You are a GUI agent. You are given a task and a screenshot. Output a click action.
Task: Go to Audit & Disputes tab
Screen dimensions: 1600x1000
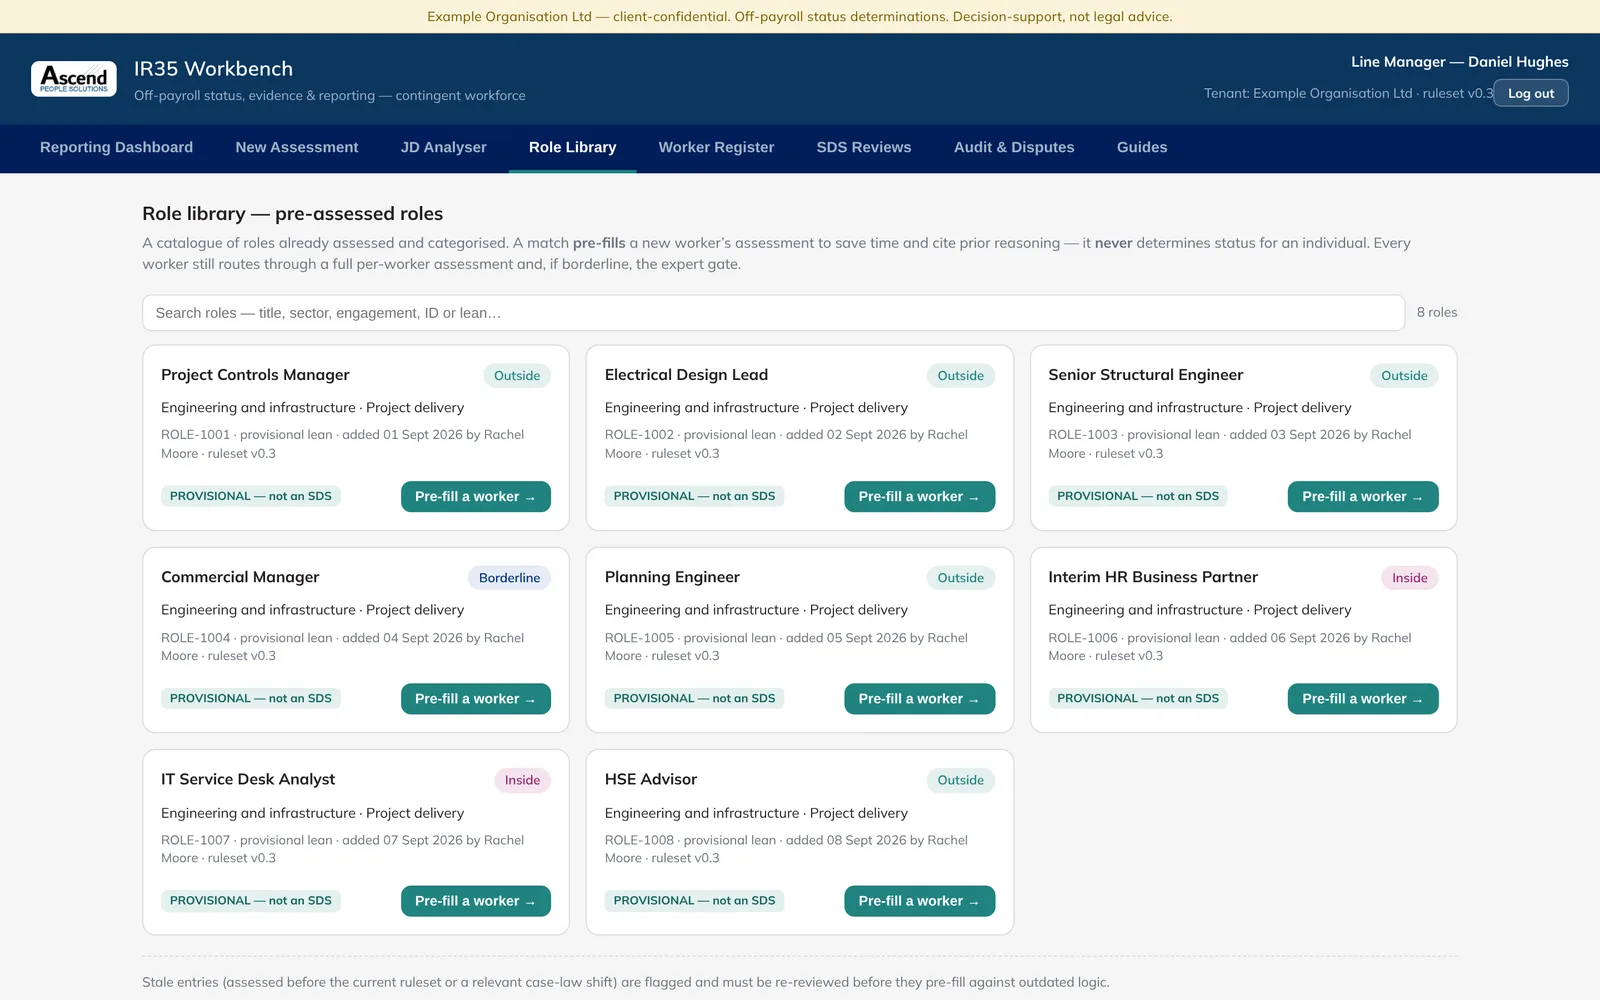tap(1014, 147)
